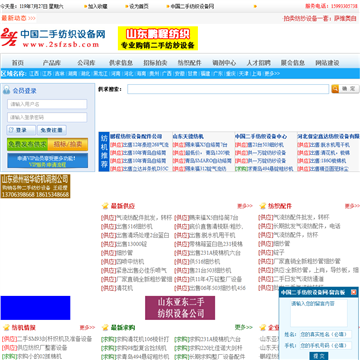
Task: Click the 最新动态 >>> news label
Action: 18,18
